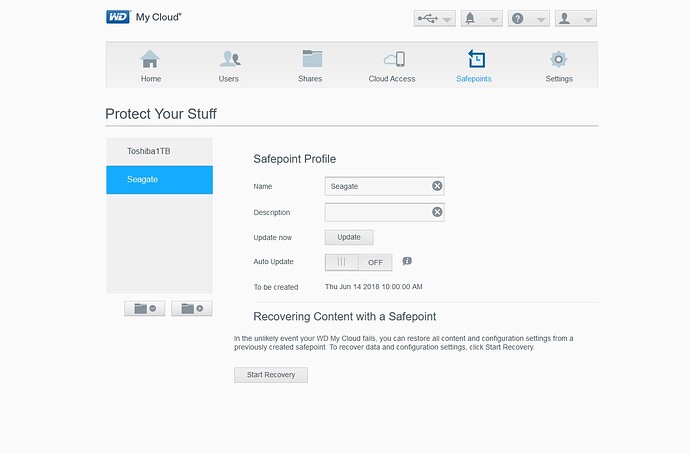Clear the Name field with X icon

click(x=437, y=186)
